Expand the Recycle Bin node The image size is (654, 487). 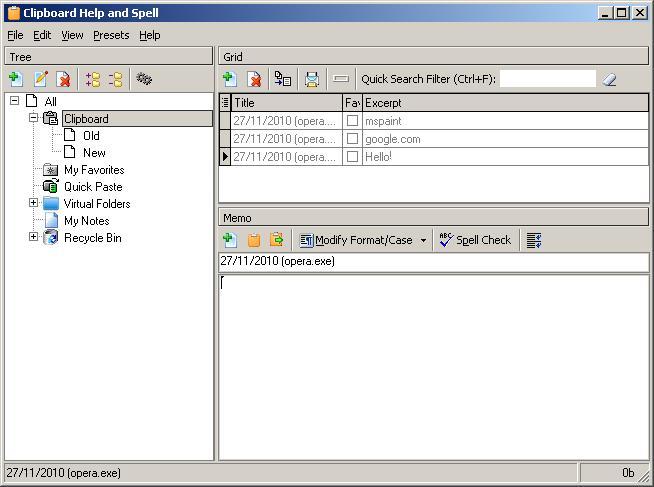point(33,237)
